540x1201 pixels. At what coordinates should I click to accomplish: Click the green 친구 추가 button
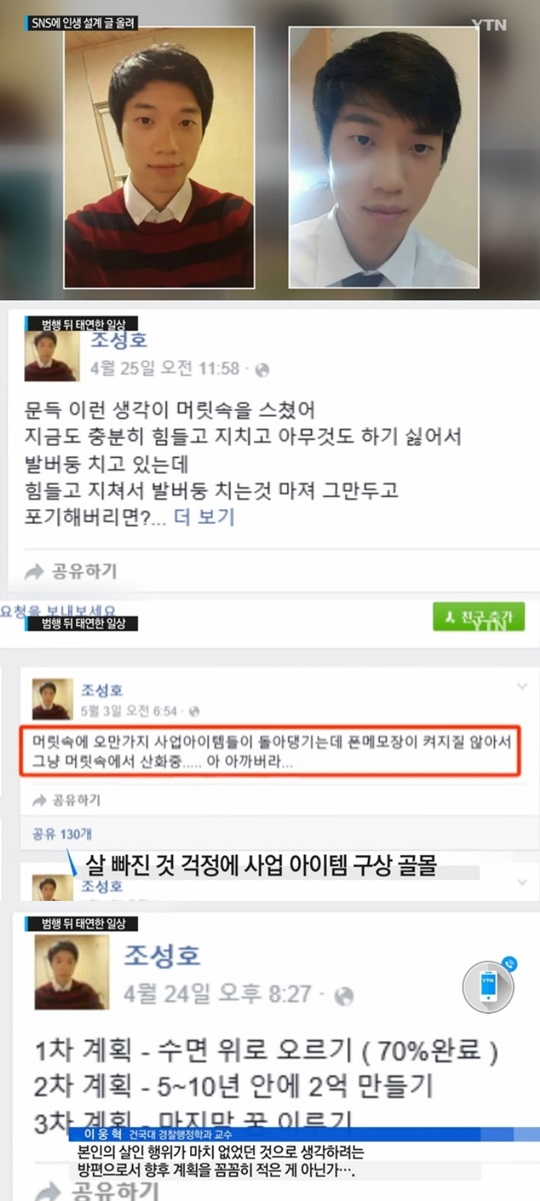coord(478,616)
